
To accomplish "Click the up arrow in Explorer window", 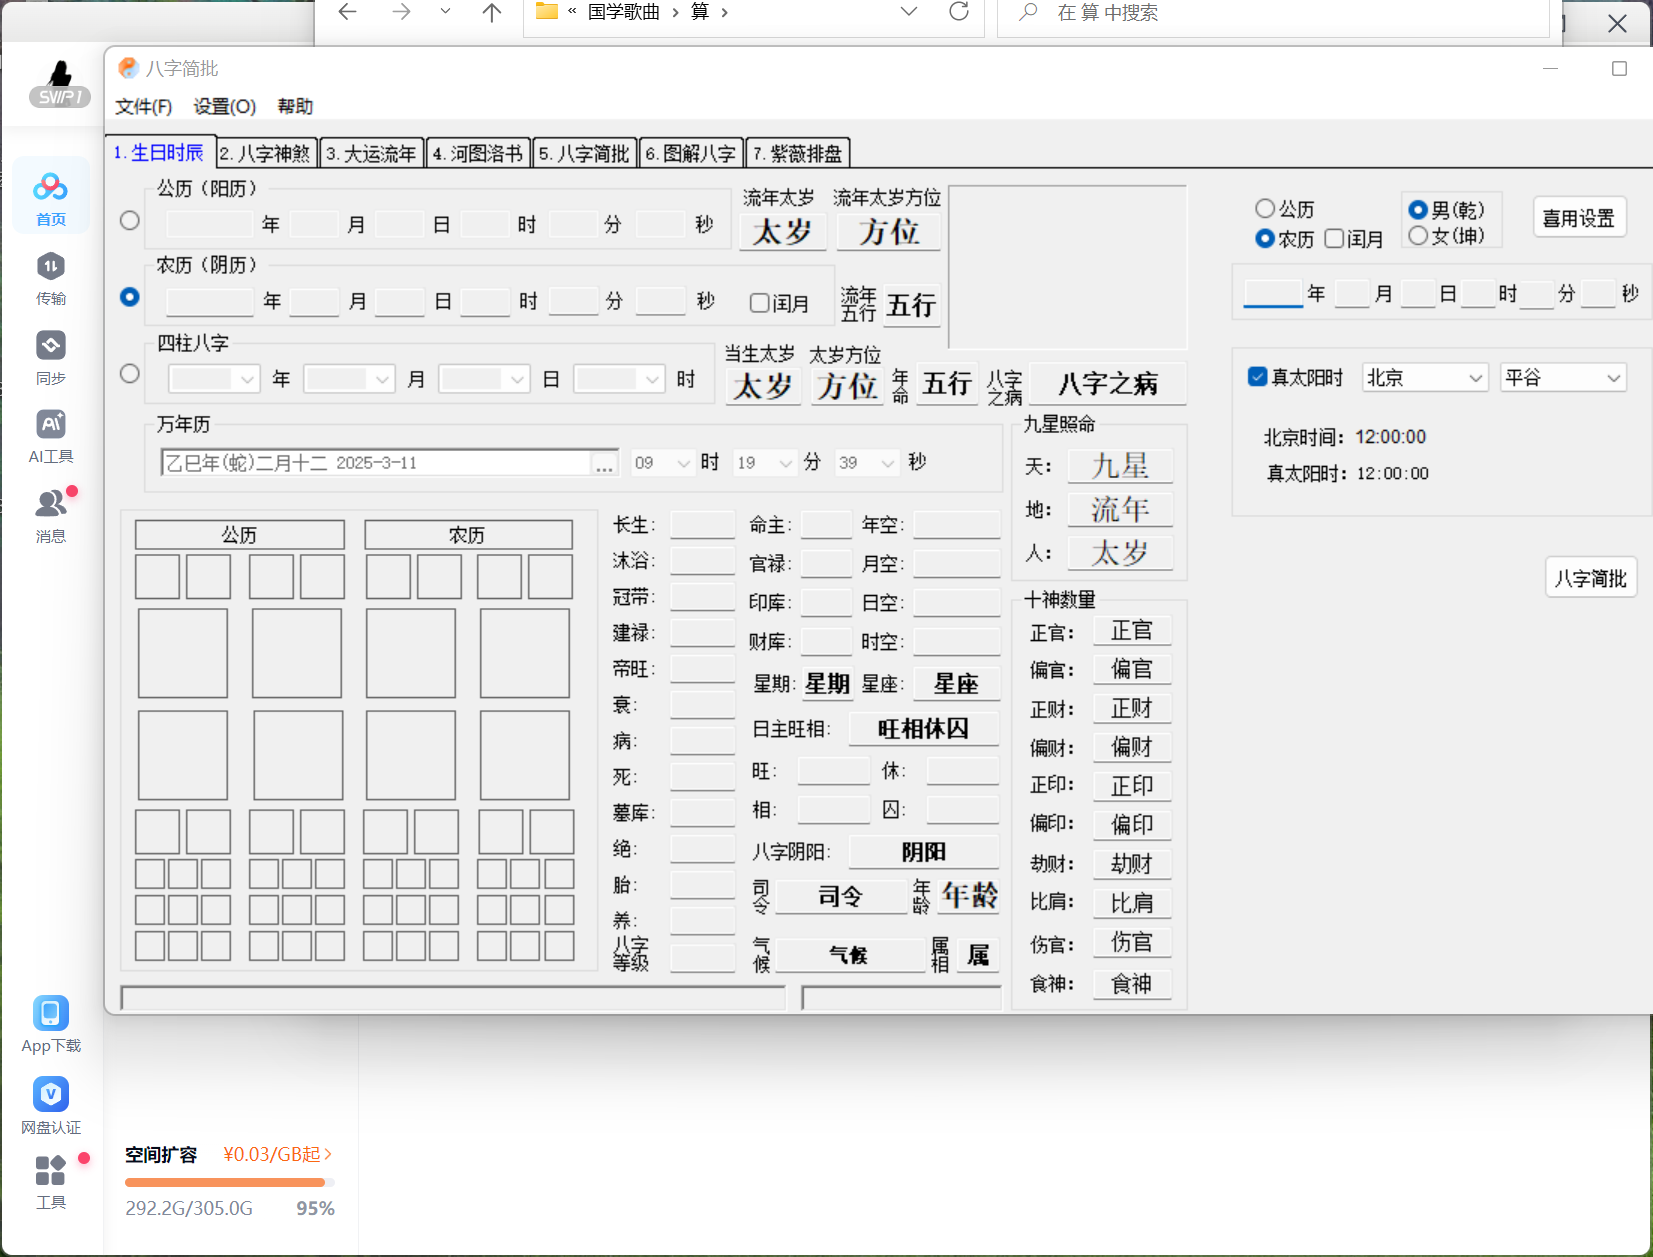I will [492, 12].
